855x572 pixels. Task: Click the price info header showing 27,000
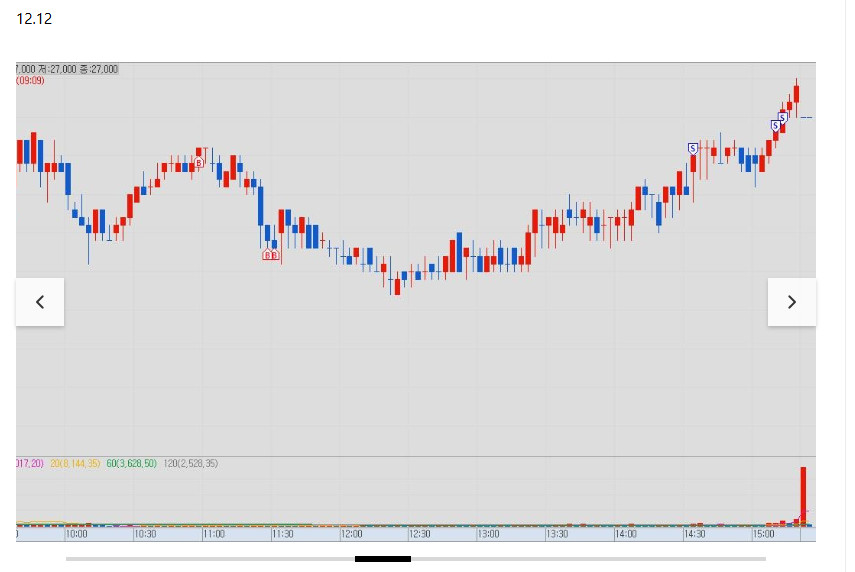[67, 69]
